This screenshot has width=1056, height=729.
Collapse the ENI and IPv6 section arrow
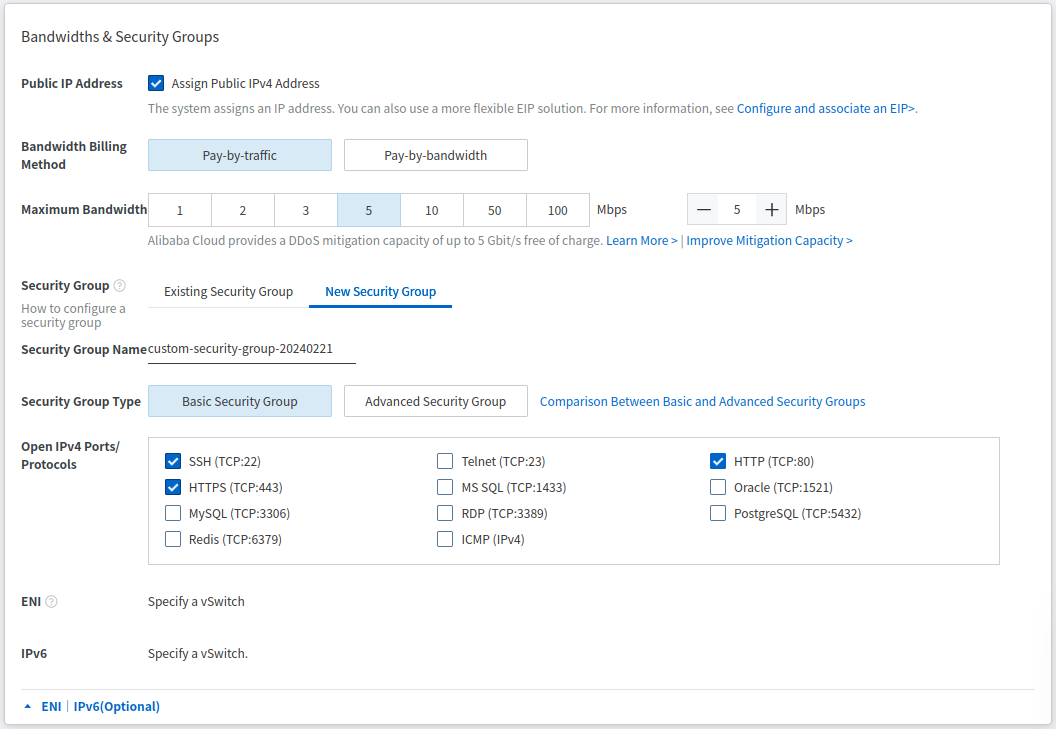pos(26,706)
